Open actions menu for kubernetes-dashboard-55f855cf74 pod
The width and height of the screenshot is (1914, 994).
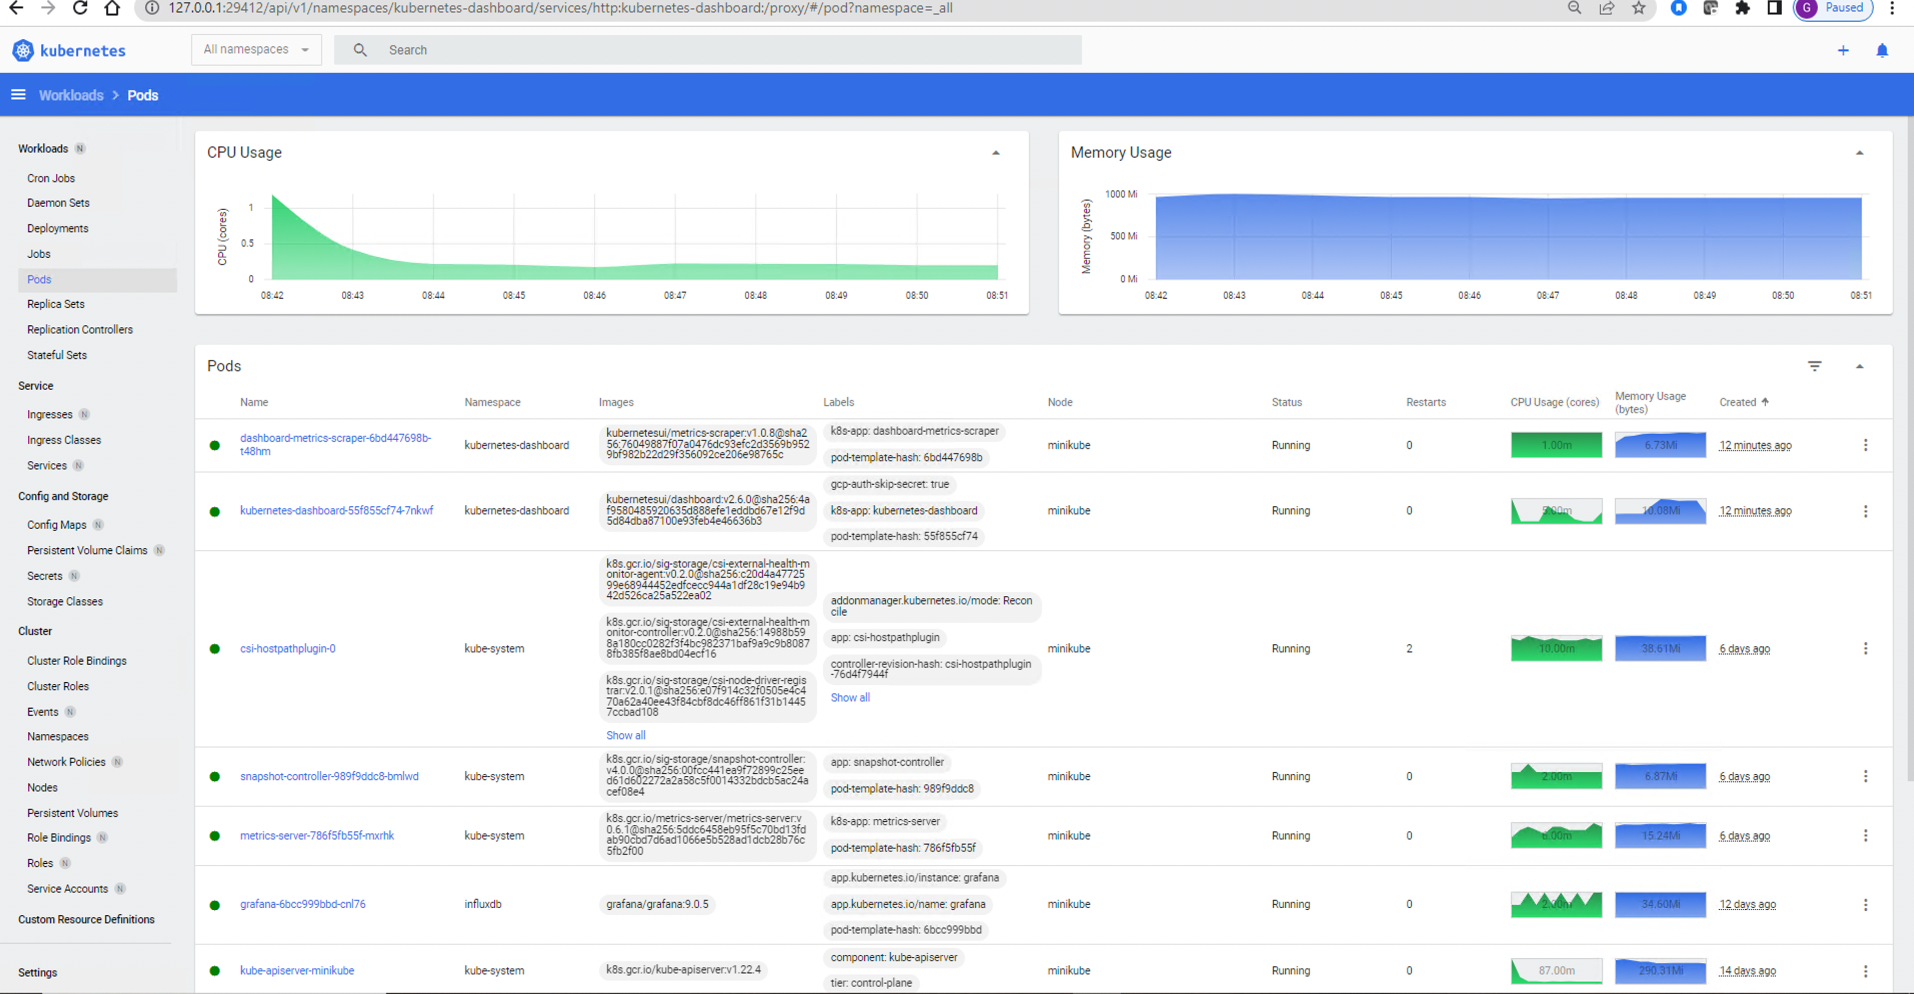1865,511
